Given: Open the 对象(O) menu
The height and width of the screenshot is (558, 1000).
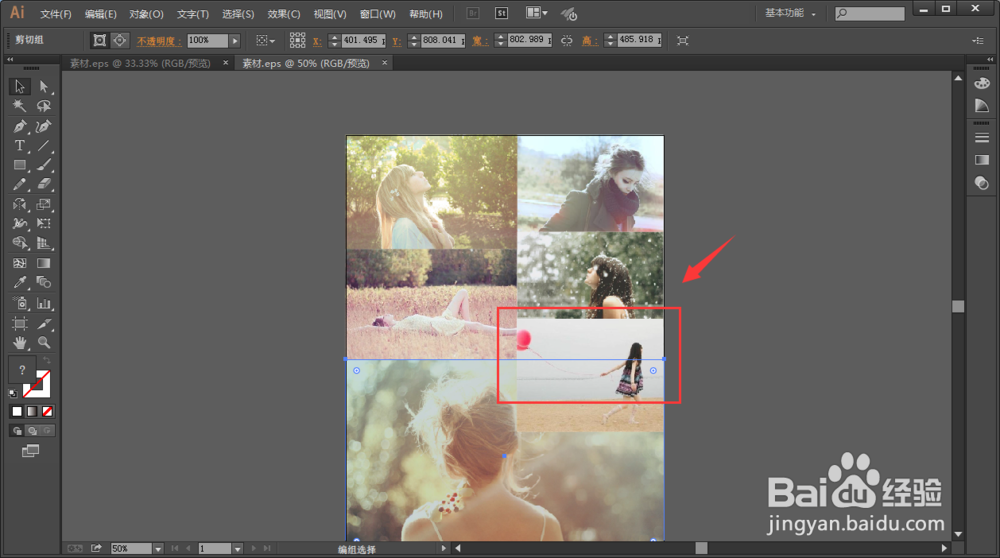Looking at the screenshot, I should click(x=146, y=14).
